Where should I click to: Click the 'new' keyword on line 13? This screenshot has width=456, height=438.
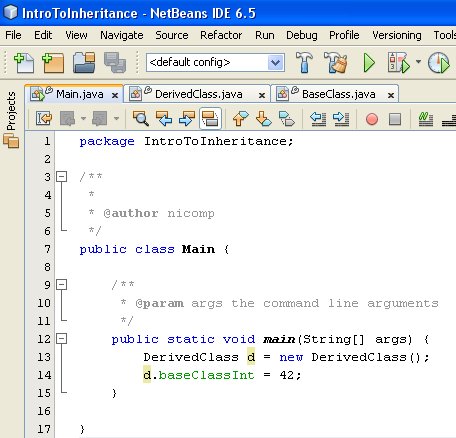pos(291,357)
